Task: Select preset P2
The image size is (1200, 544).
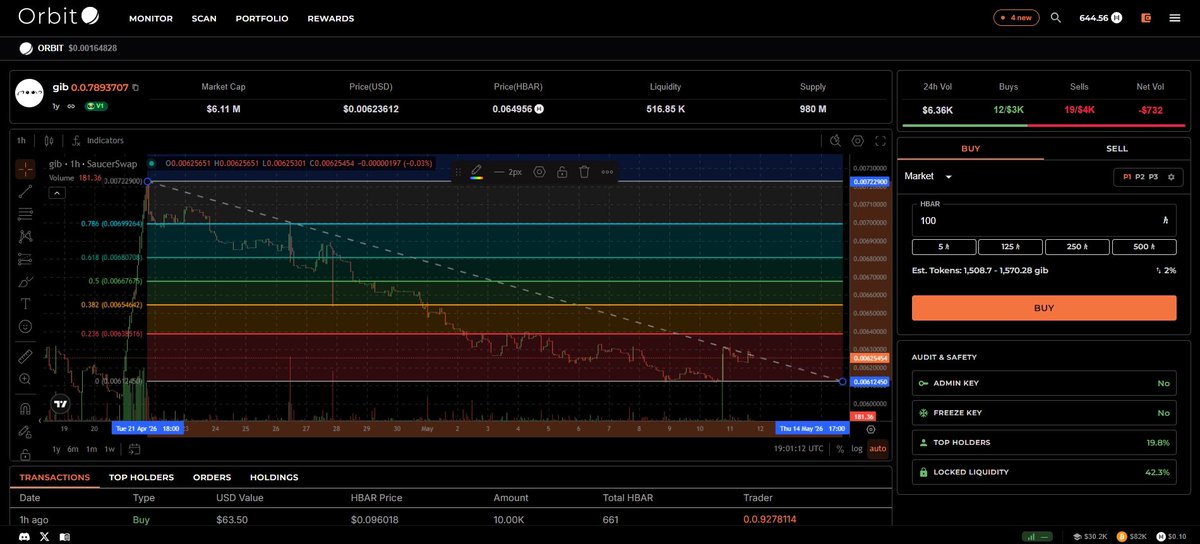Action: (1140, 176)
